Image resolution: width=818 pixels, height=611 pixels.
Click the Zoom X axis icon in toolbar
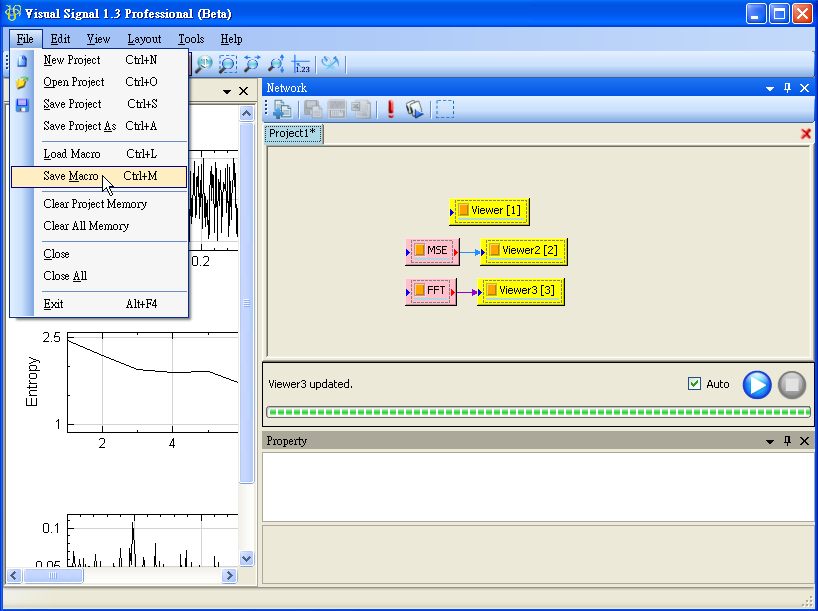[252, 64]
